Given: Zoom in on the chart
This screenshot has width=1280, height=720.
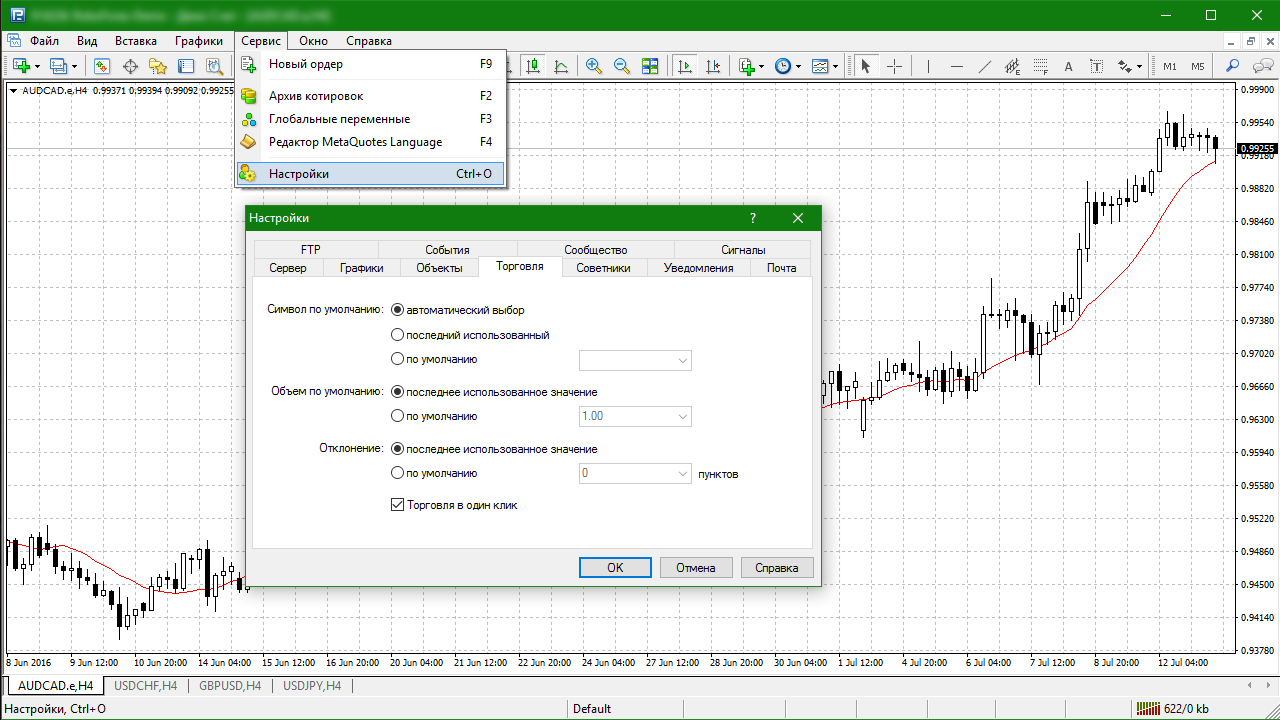Looking at the screenshot, I should (x=594, y=66).
